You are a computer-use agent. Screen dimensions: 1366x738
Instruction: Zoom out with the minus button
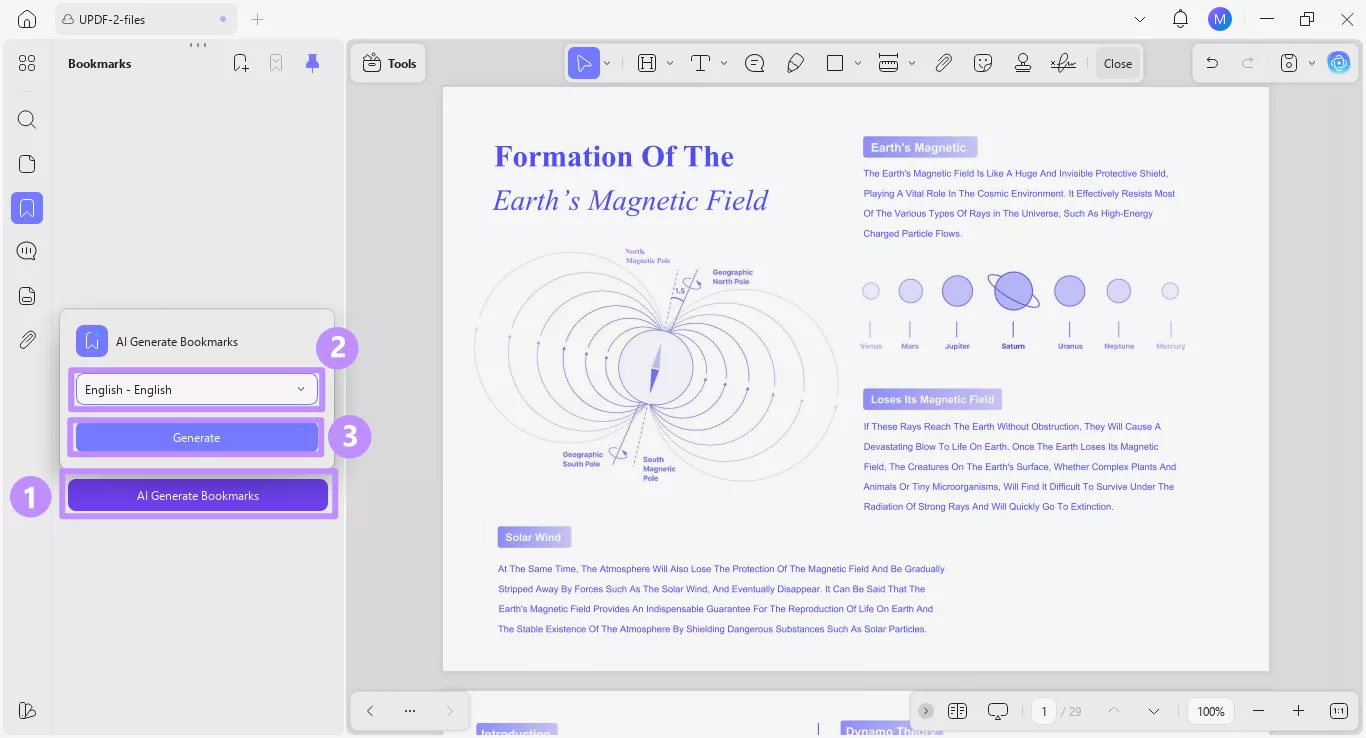coord(1259,711)
